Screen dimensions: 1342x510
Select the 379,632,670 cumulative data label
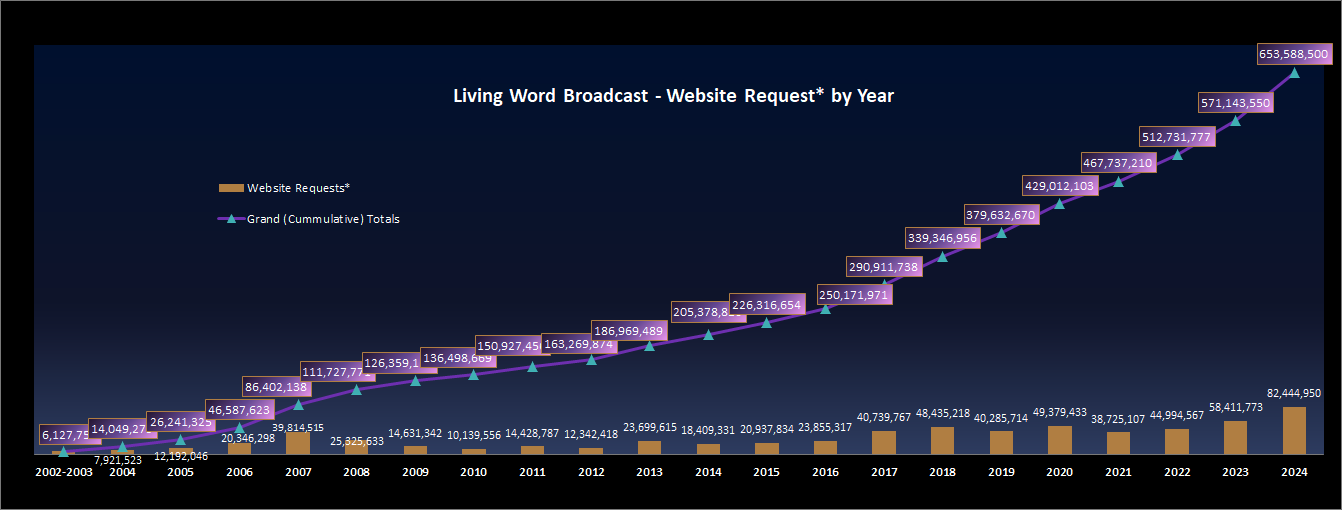coord(1001,214)
